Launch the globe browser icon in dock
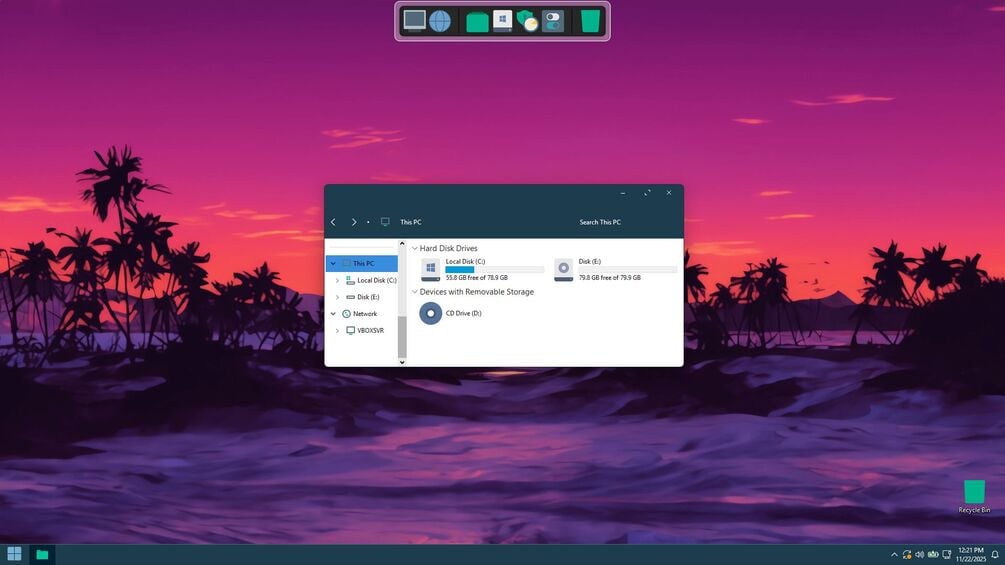This screenshot has width=1005, height=565. 440,21
